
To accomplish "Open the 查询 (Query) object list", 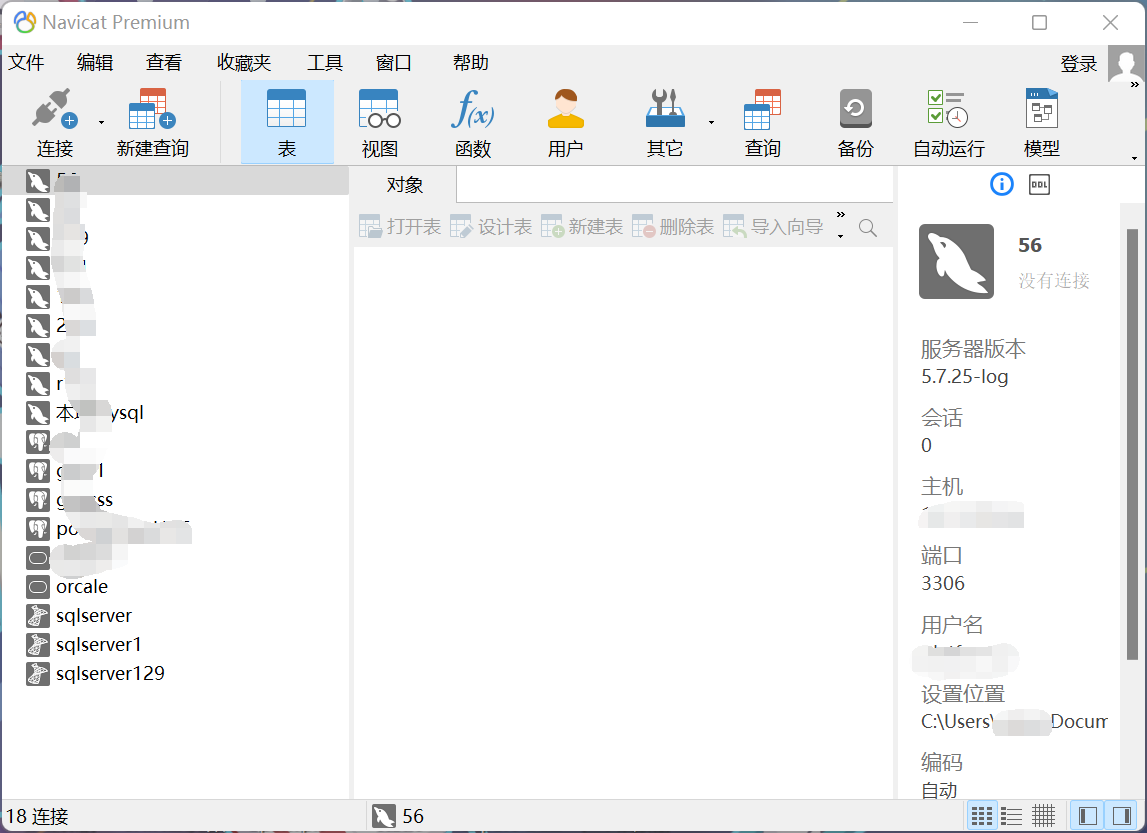I will coord(762,122).
